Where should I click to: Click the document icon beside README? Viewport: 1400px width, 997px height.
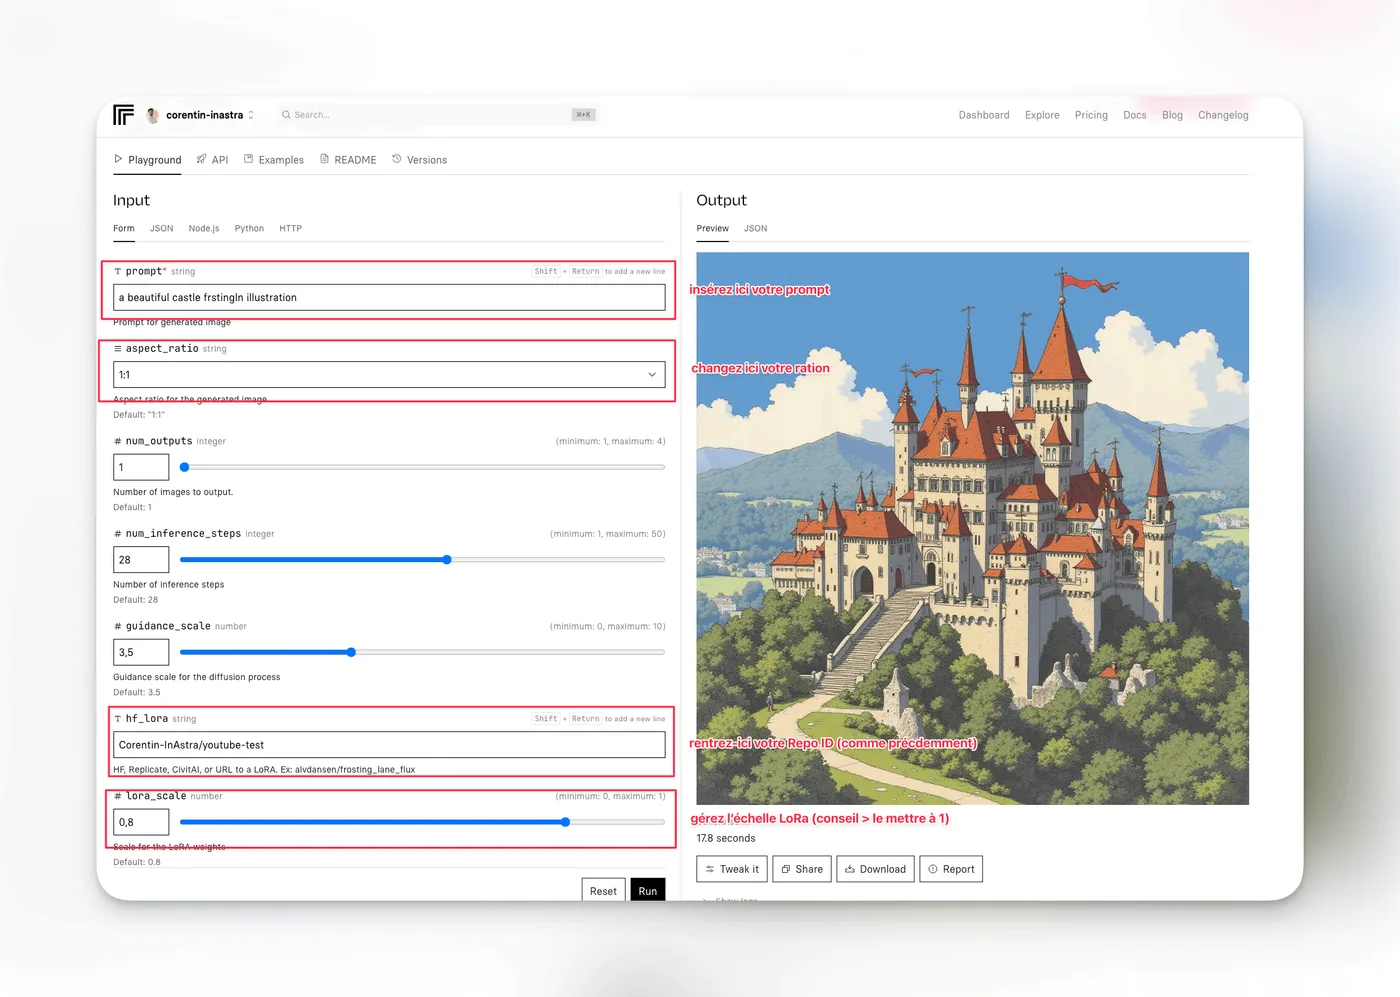pyautogui.click(x=324, y=159)
